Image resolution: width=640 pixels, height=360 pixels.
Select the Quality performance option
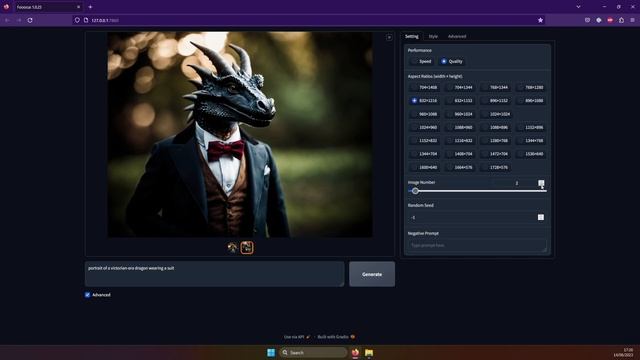pos(452,61)
